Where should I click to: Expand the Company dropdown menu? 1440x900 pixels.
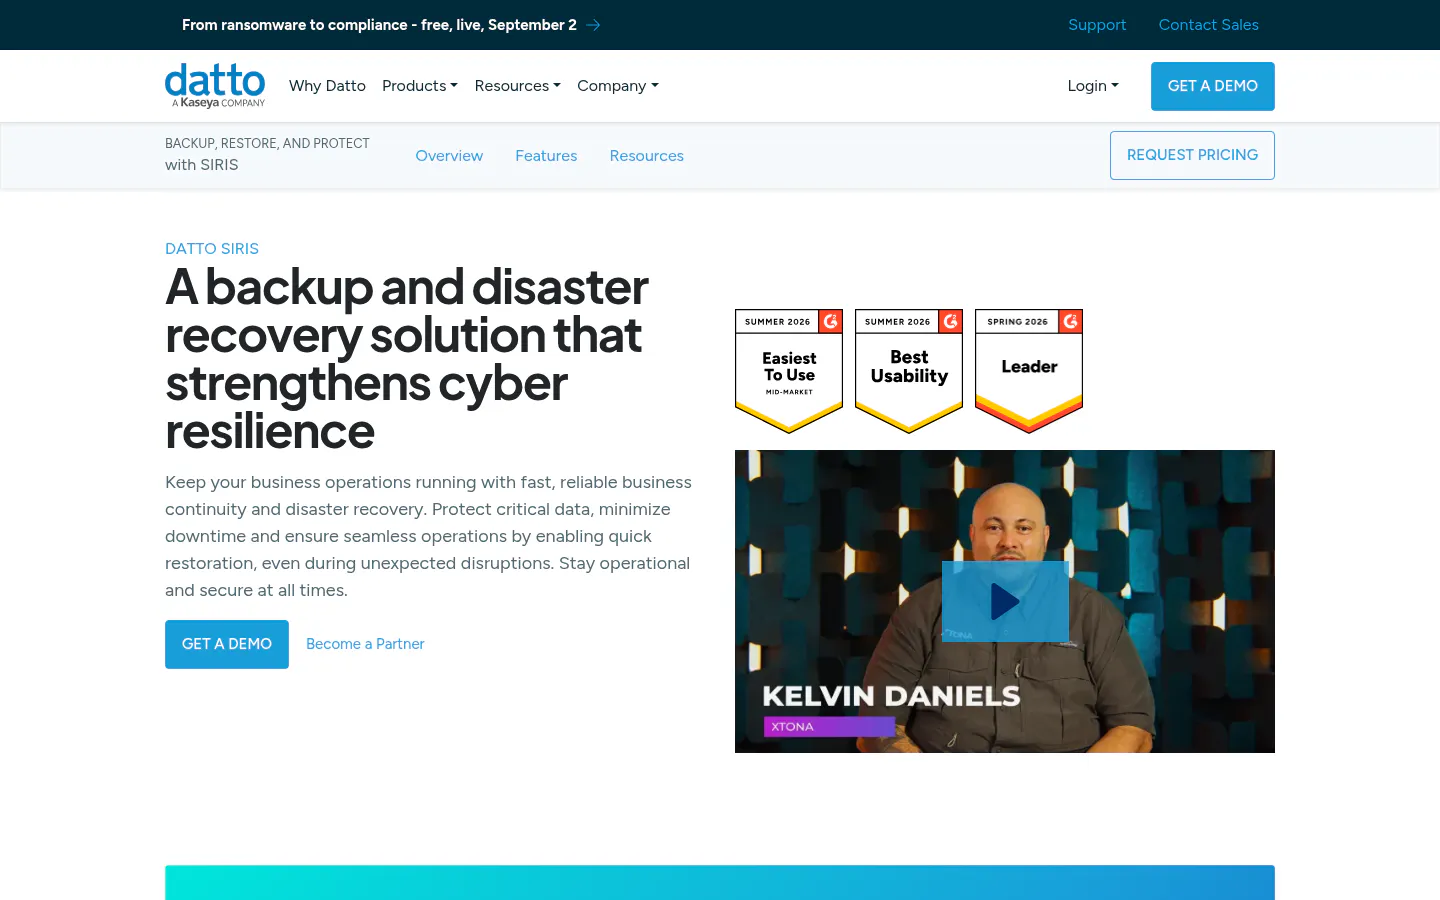[618, 86]
